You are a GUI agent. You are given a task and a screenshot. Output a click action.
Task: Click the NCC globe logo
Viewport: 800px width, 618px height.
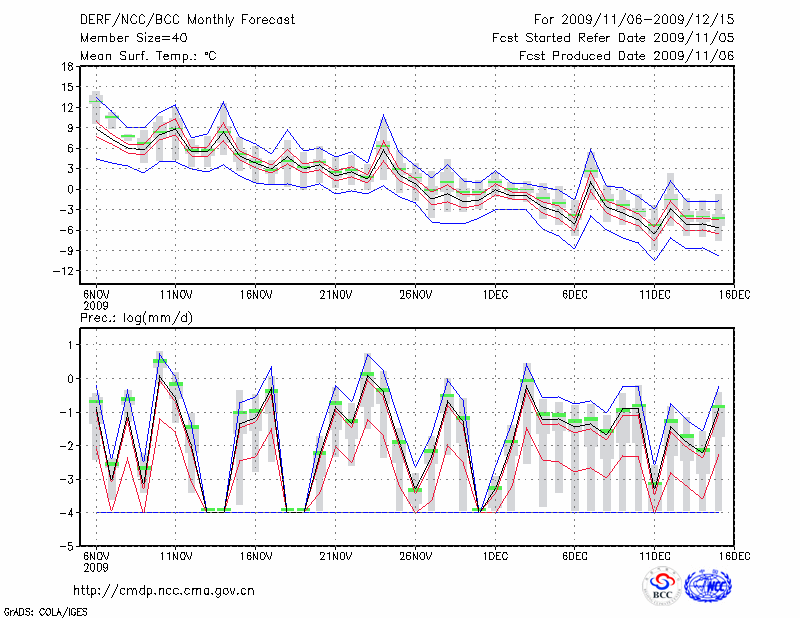pyautogui.click(x=708, y=586)
